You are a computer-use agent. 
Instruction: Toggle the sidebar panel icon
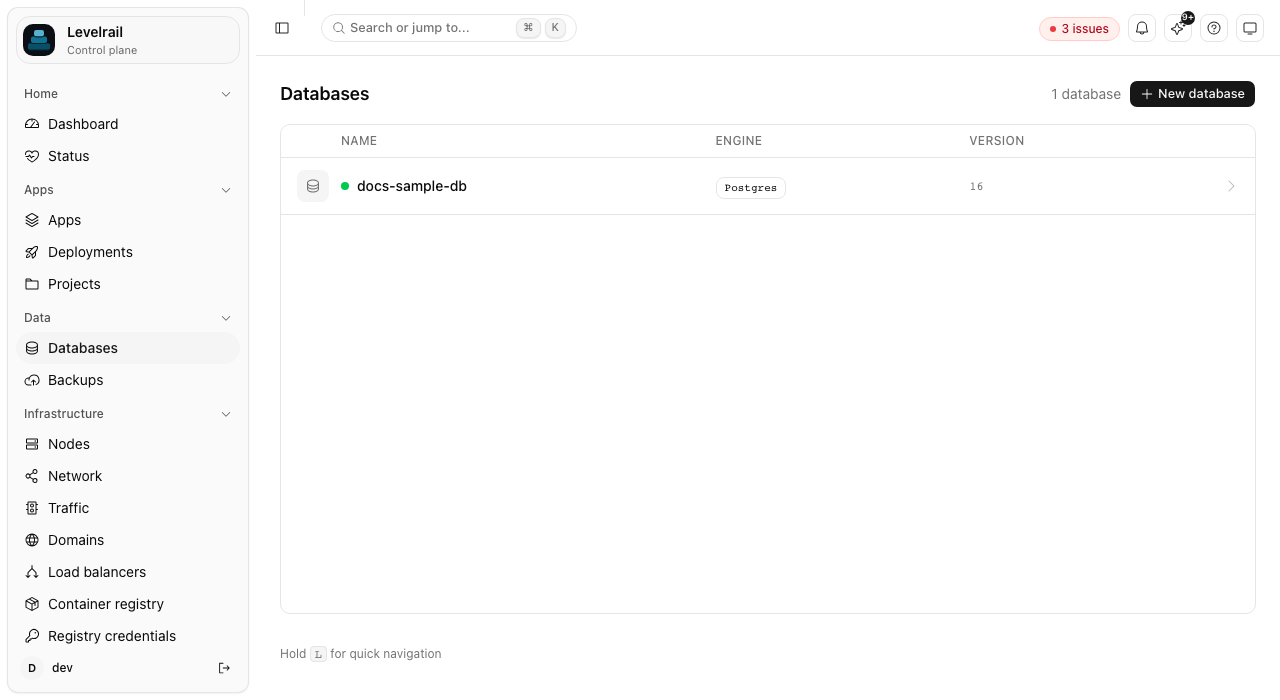point(282,28)
